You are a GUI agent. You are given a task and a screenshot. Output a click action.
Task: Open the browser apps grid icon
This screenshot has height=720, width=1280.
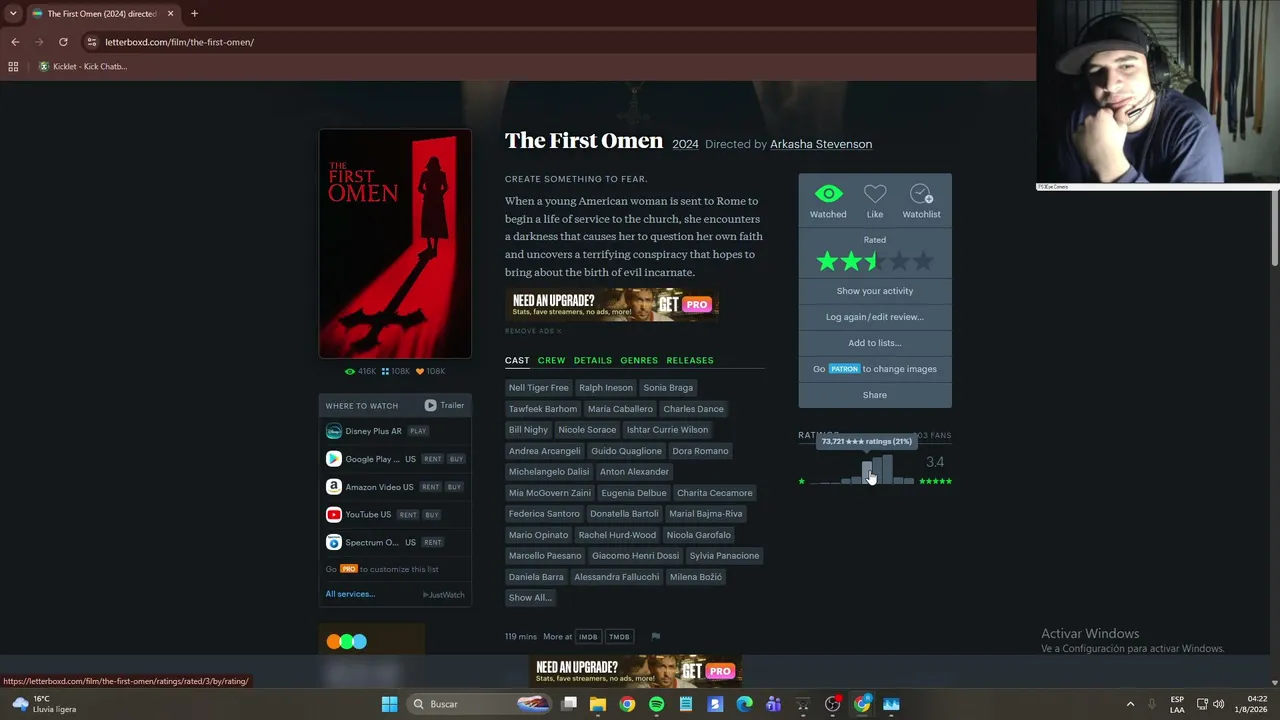(13, 67)
